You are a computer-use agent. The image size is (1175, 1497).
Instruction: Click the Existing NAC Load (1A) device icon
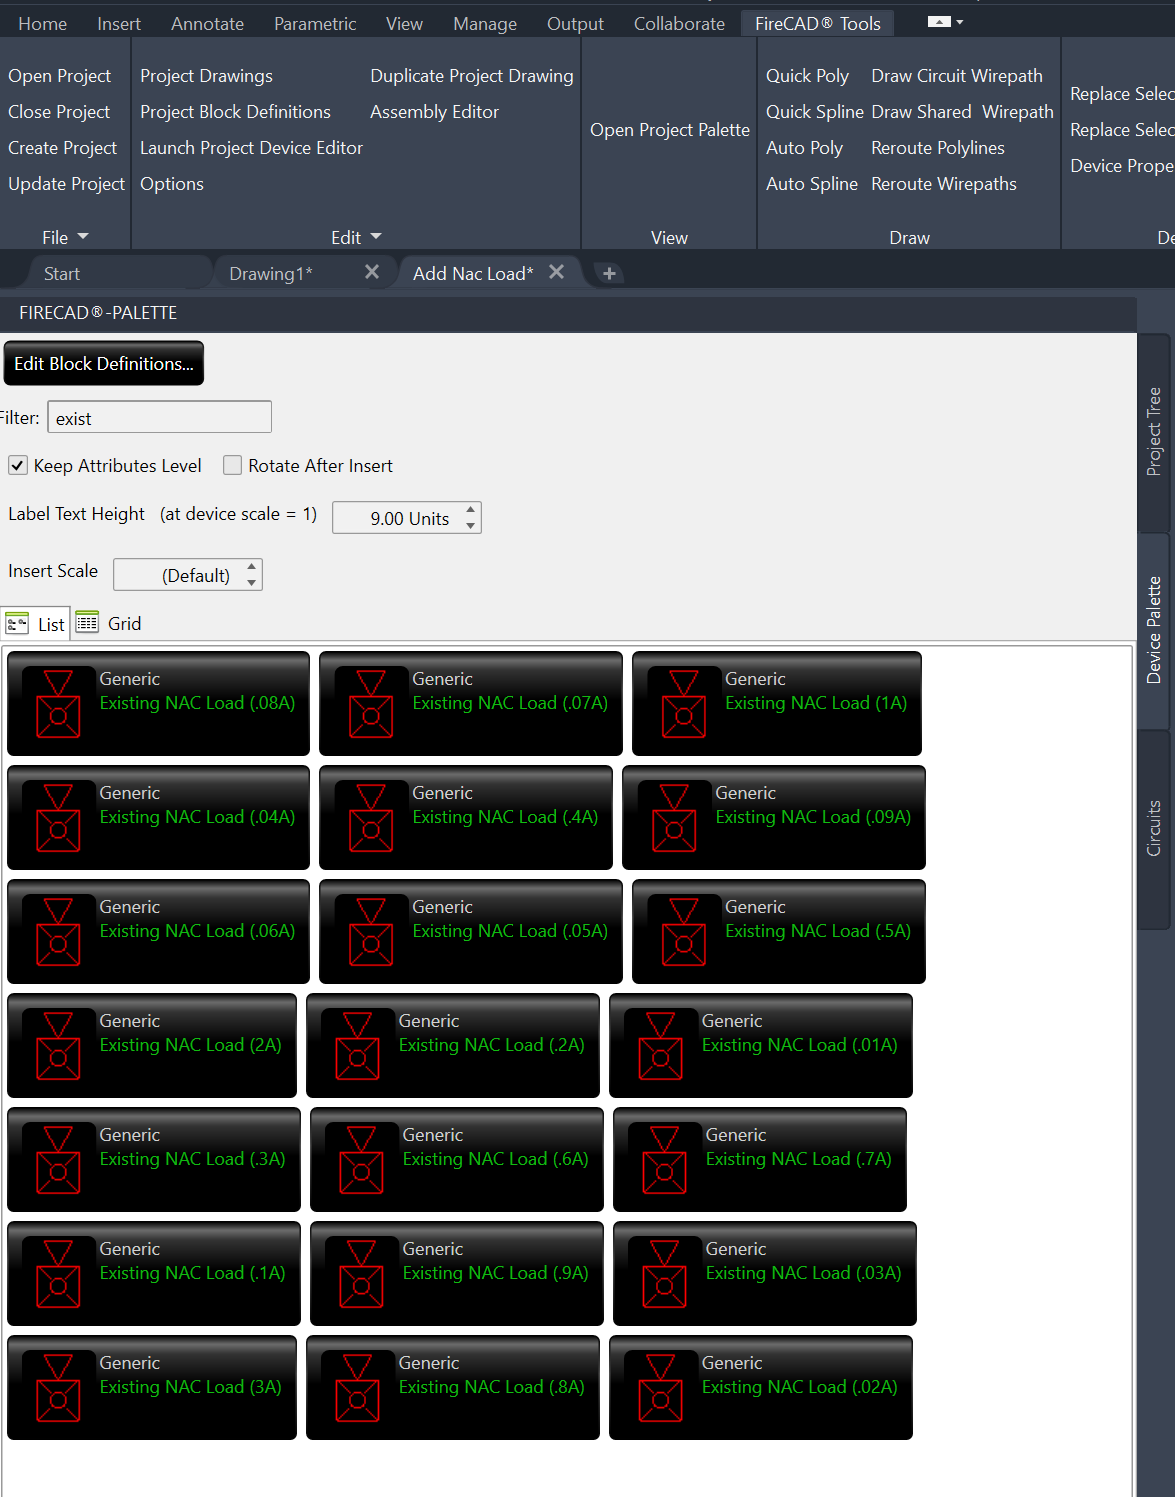pos(684,704)
